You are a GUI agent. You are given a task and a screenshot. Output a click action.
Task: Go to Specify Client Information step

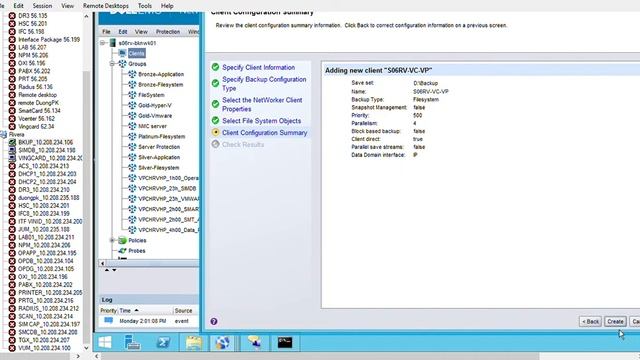click(258, 67)
